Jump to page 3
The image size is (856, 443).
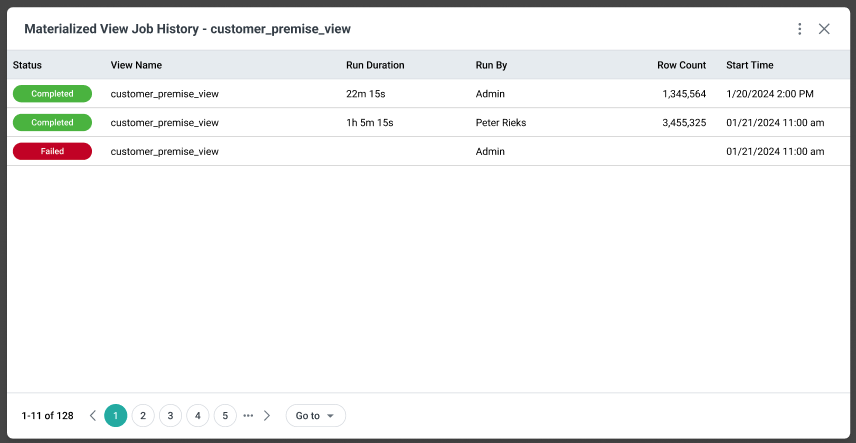(x=170, y=415)
